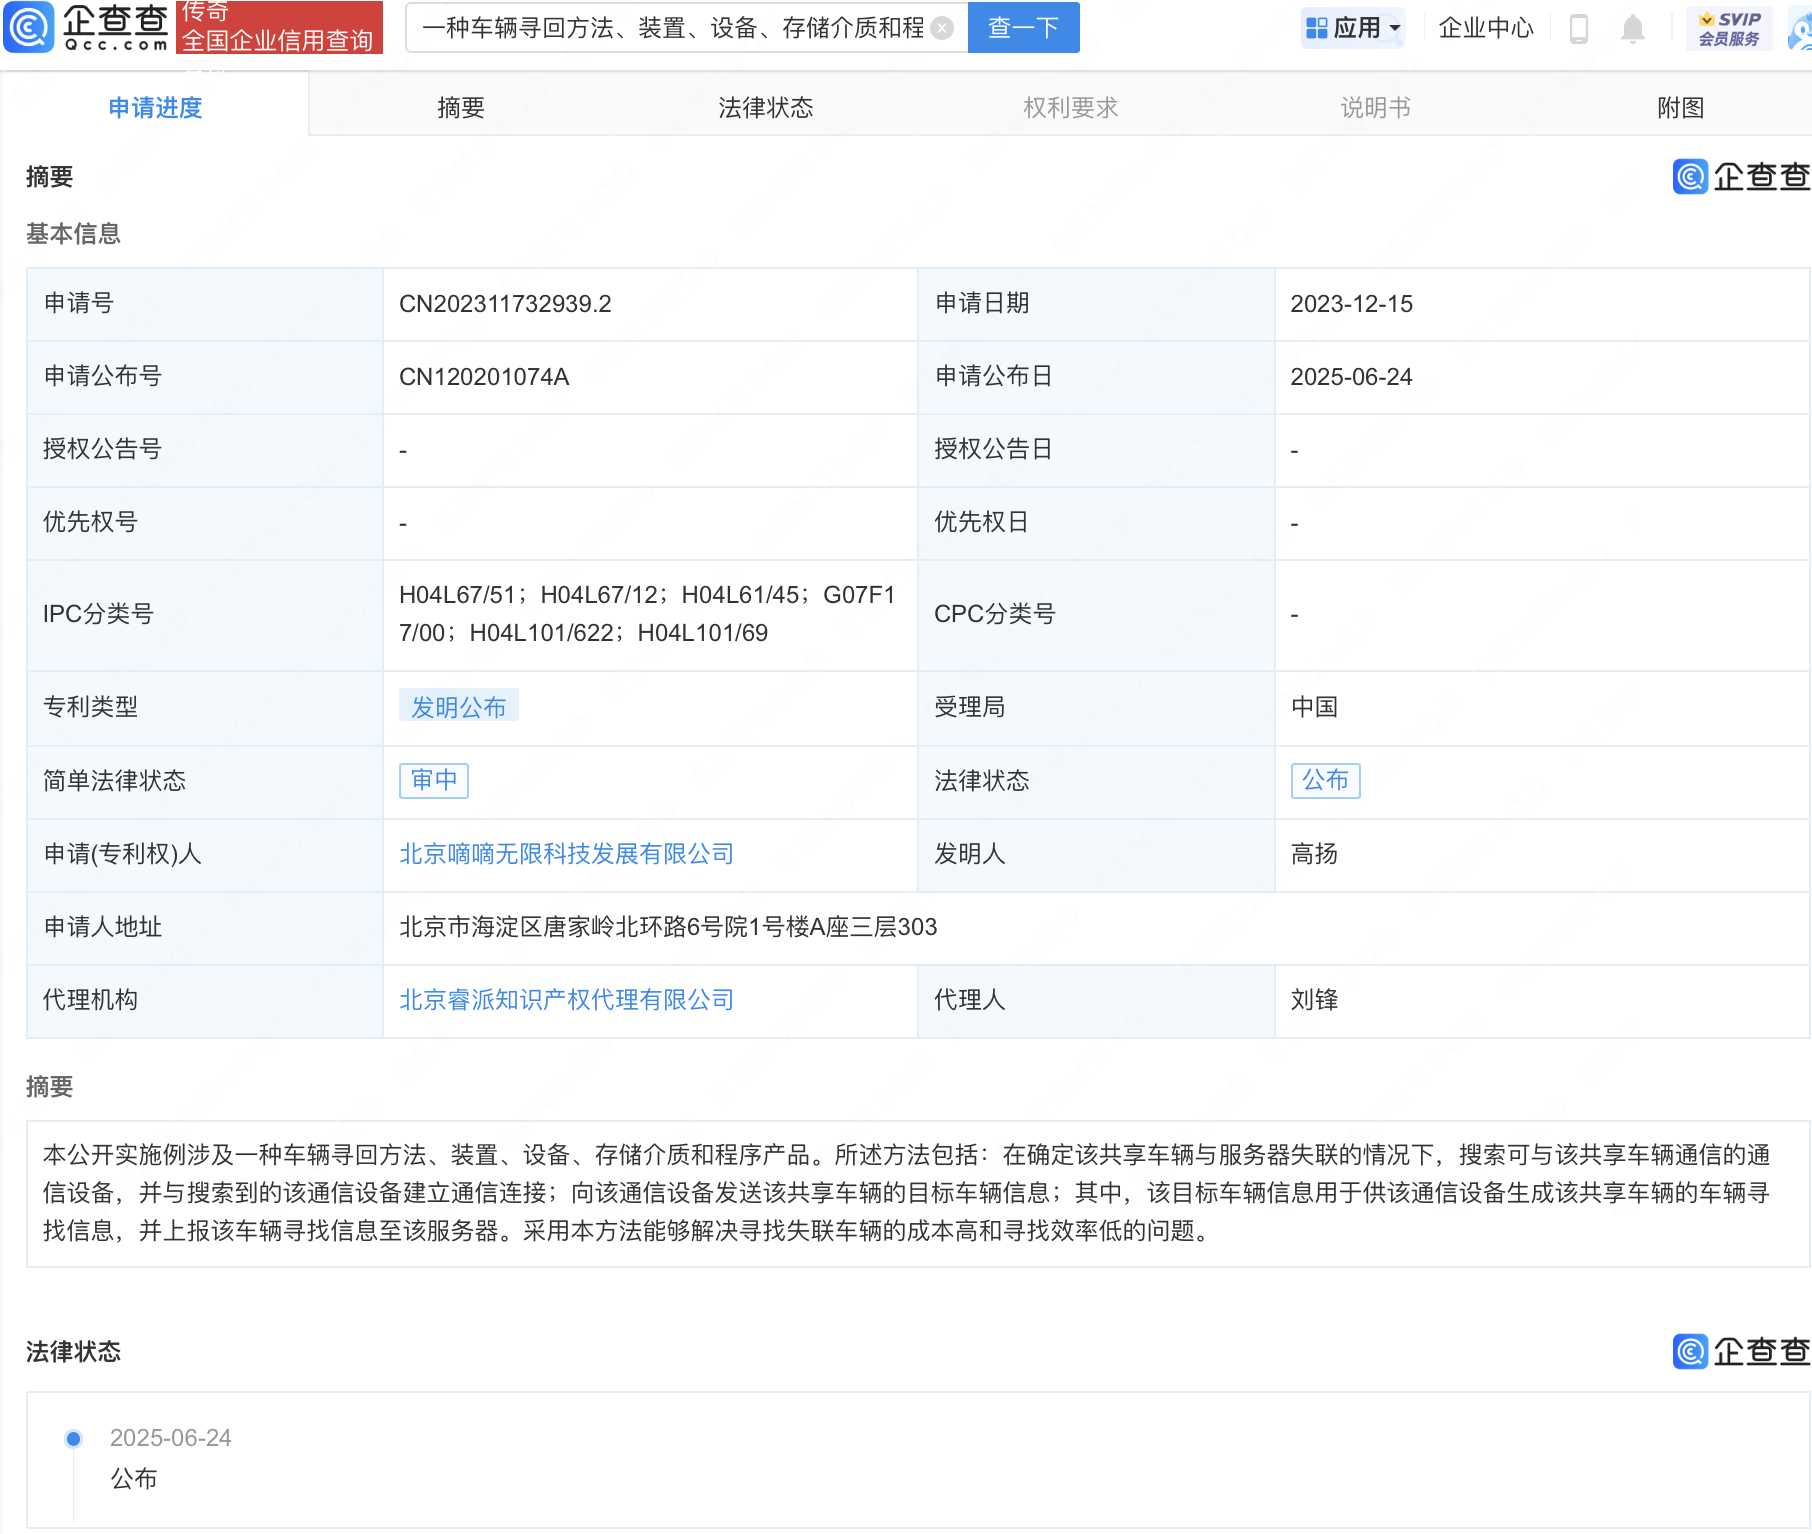
Task: Select publication number CN120201074A
Action: (x=484, y=377)
